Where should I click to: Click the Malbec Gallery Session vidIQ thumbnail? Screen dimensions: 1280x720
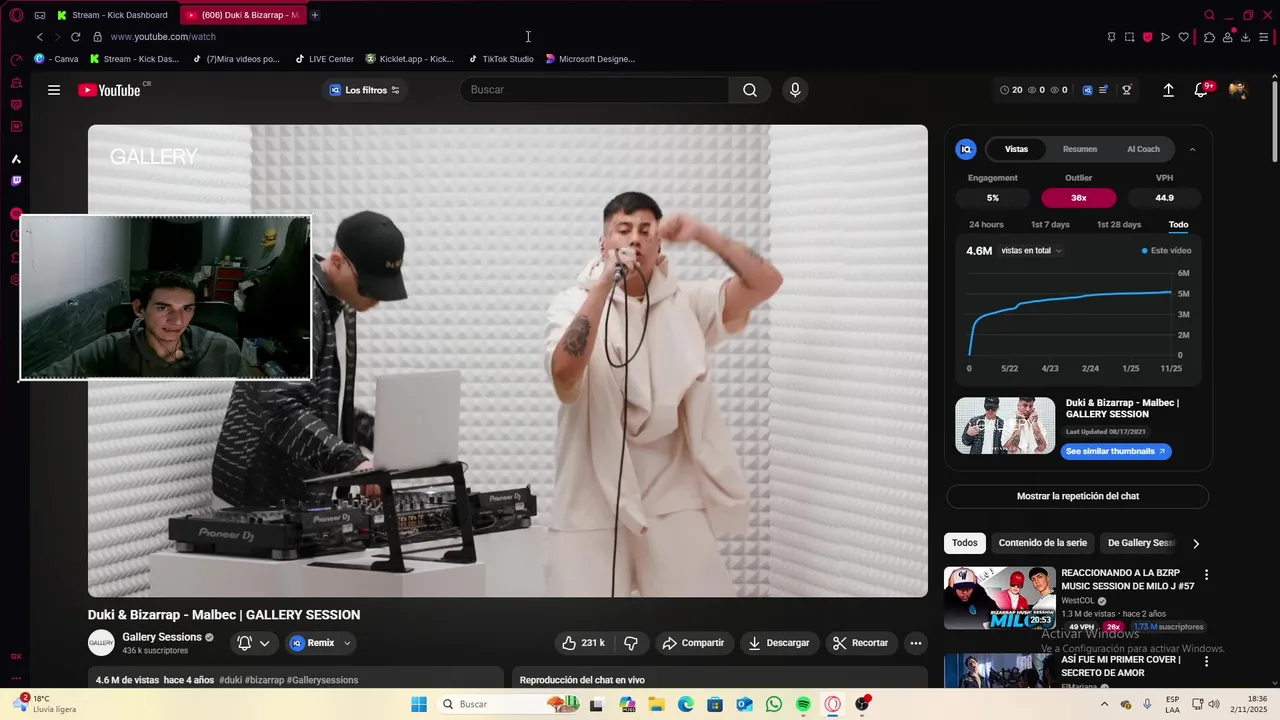pos(1005,426)
